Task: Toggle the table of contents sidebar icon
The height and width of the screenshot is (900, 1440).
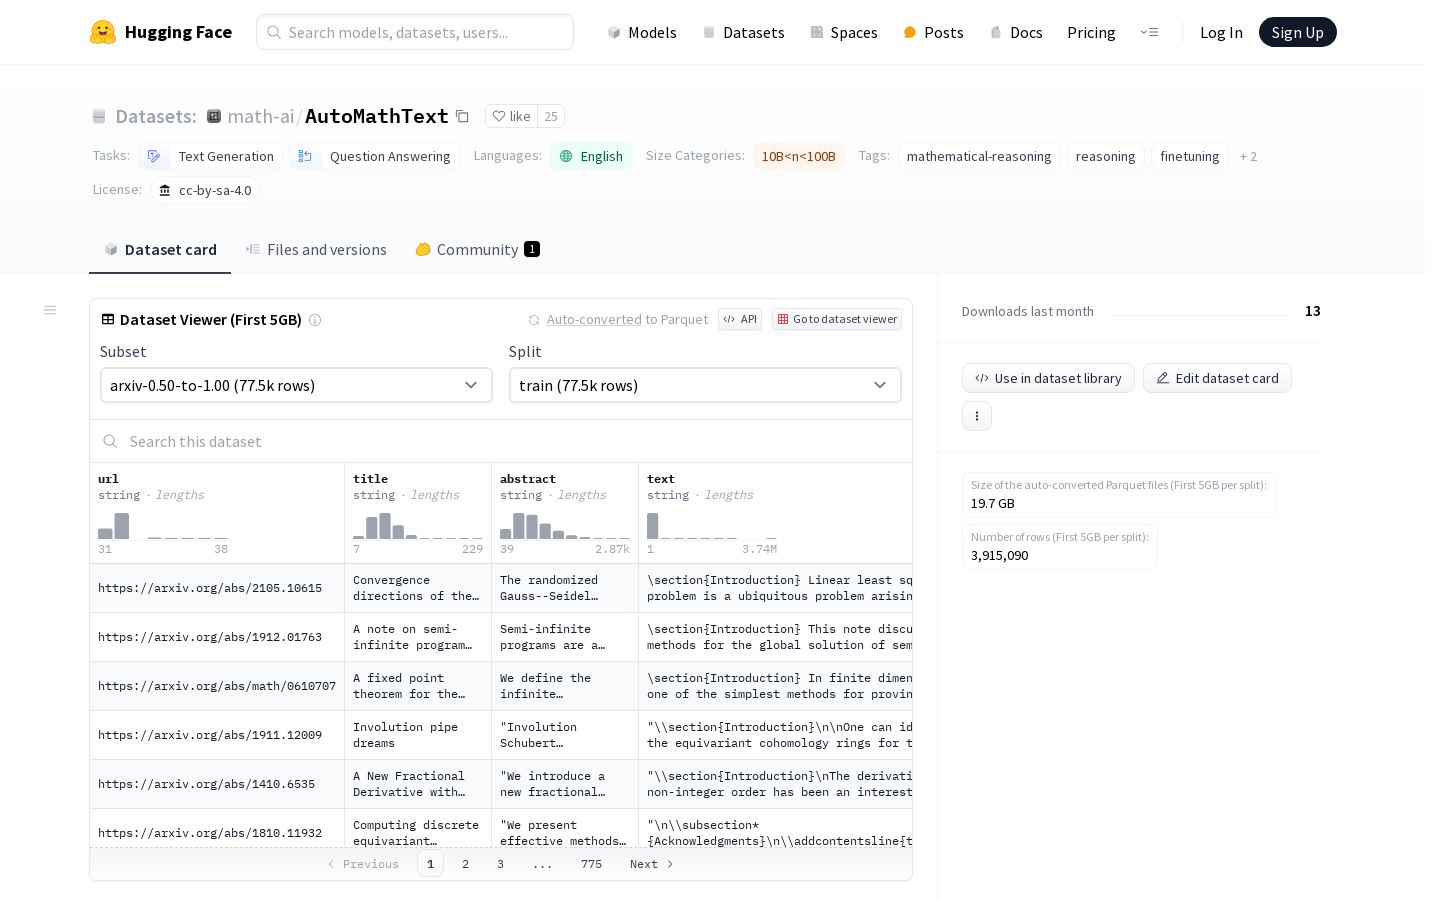Action: click(50, 310)
